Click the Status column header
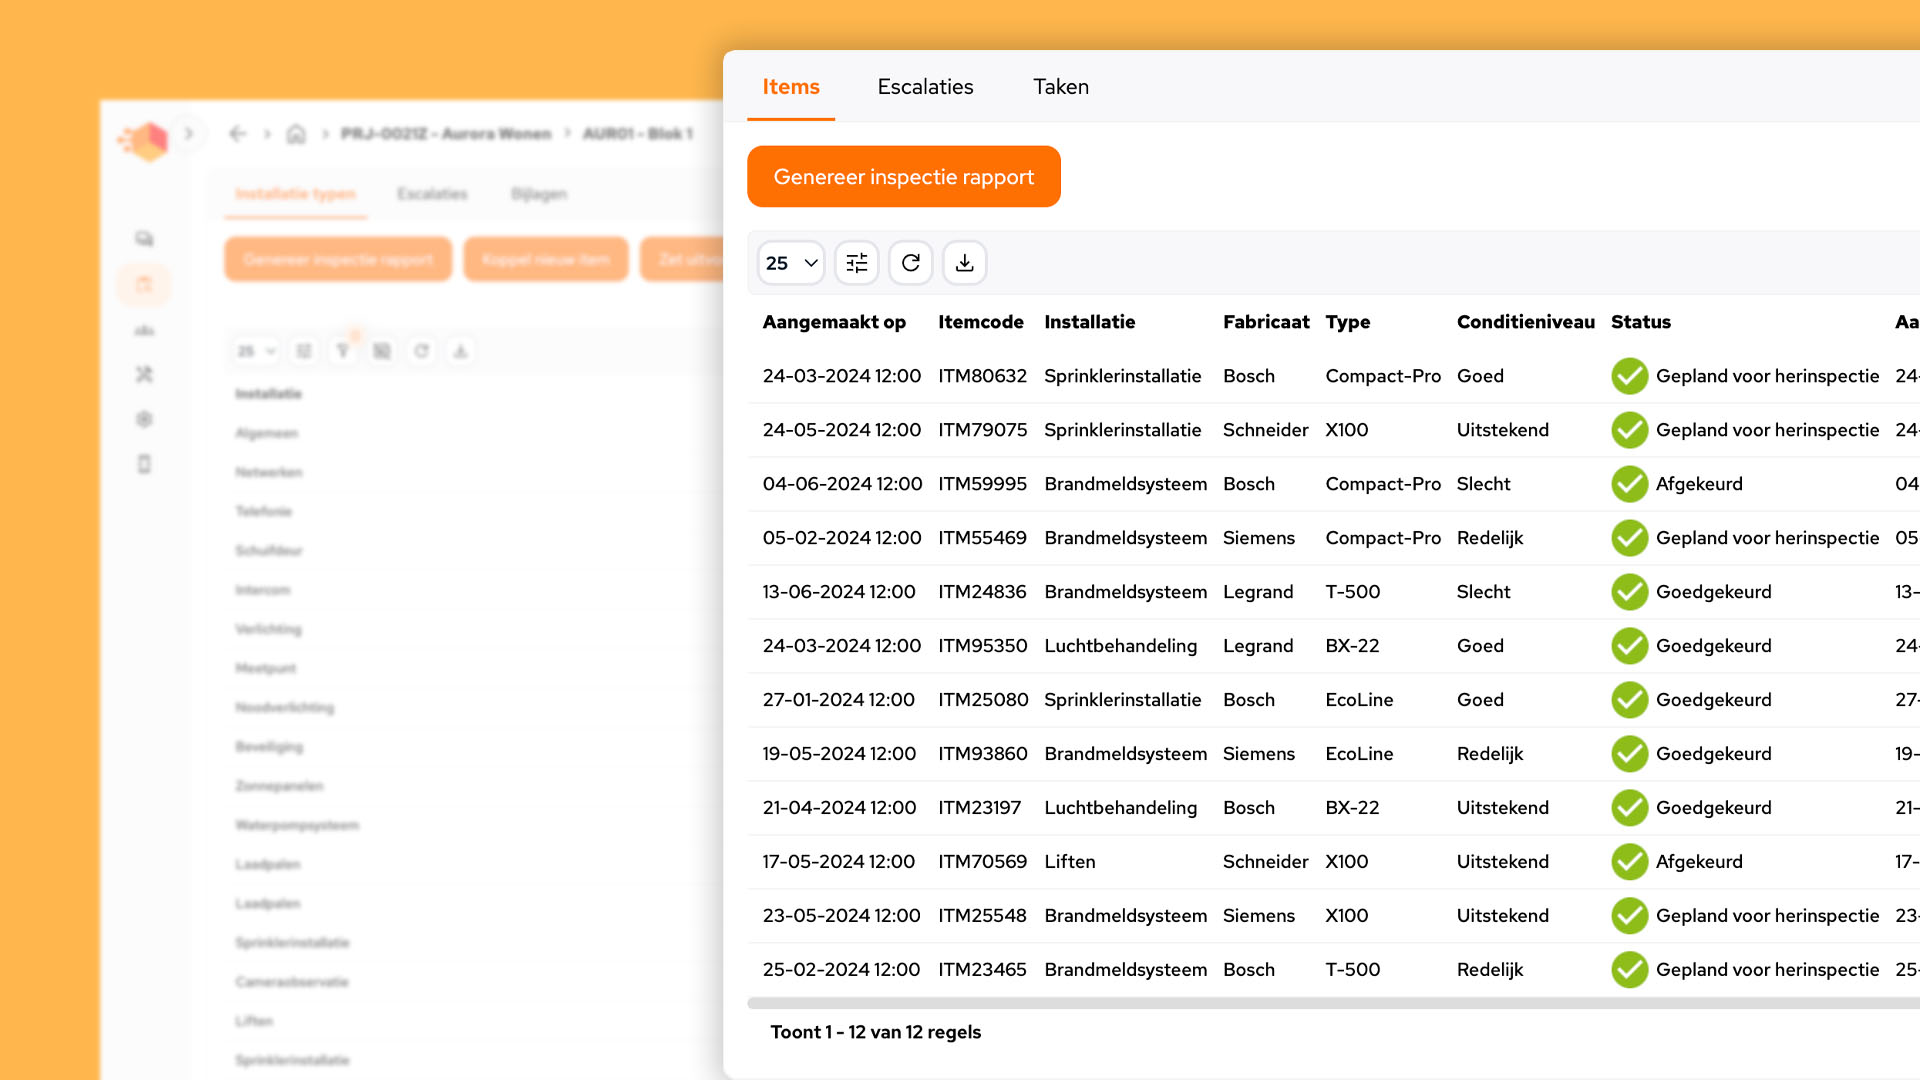 click(x=1640, y=322)
